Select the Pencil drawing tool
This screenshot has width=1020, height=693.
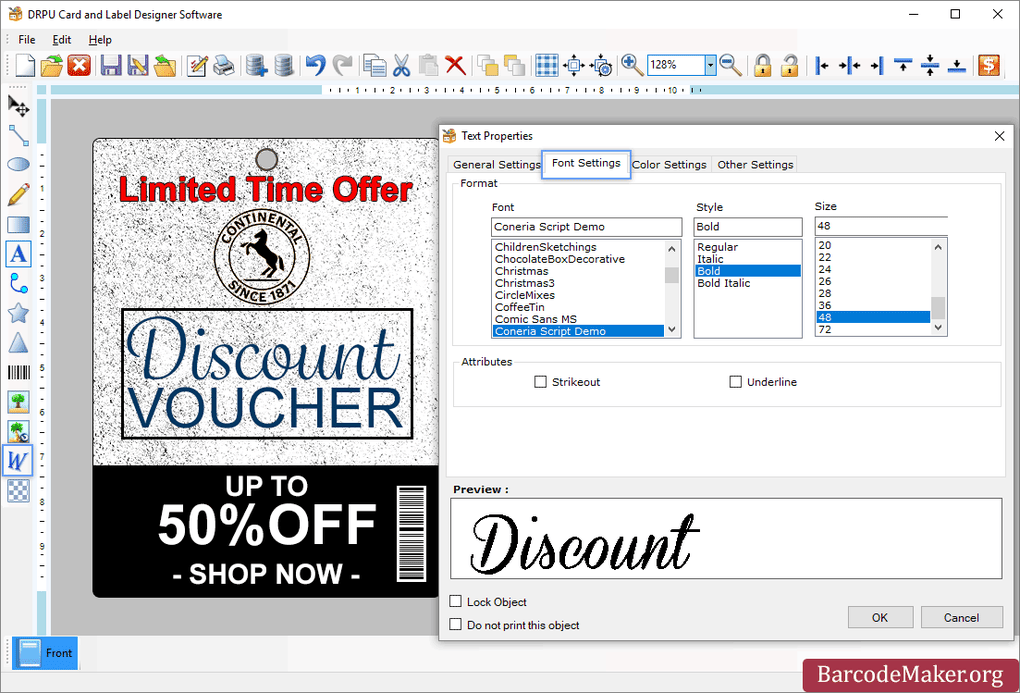(17, 194)
